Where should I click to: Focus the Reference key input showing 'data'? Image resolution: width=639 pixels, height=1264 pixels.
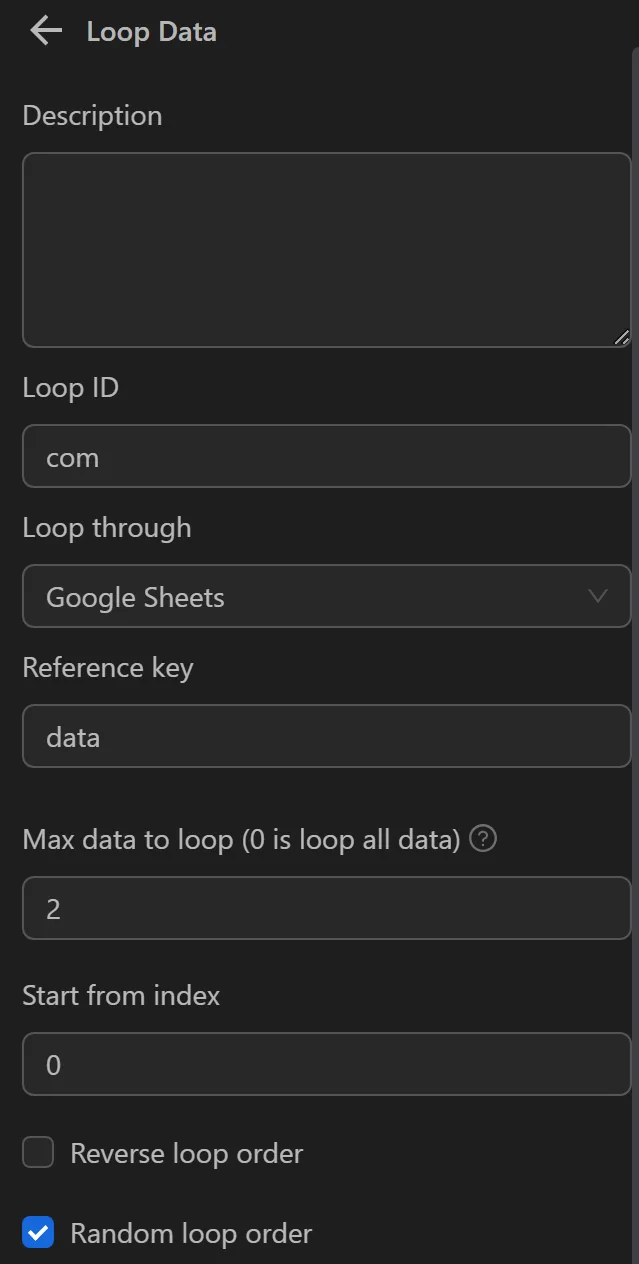click(x=327, y=736)
